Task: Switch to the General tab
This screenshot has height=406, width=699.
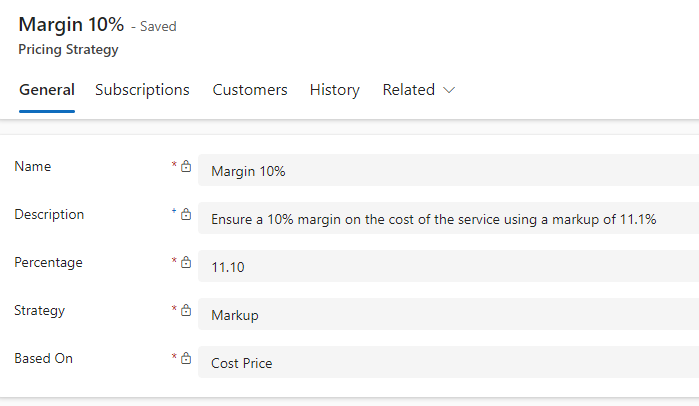Action: coord(47,90)
